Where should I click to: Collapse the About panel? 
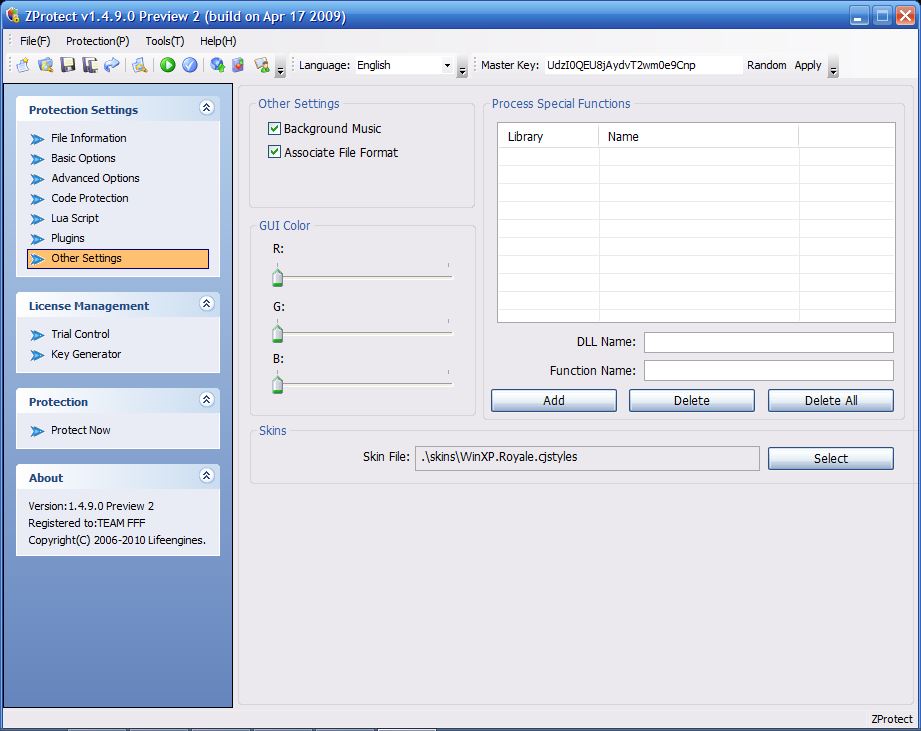click(206, 476)
